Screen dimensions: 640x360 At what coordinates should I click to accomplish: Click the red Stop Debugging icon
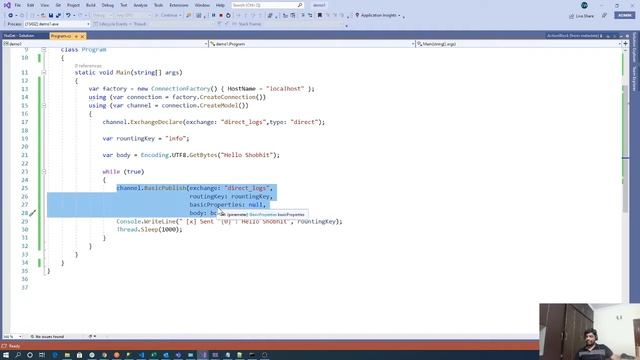tap(221, 16)
